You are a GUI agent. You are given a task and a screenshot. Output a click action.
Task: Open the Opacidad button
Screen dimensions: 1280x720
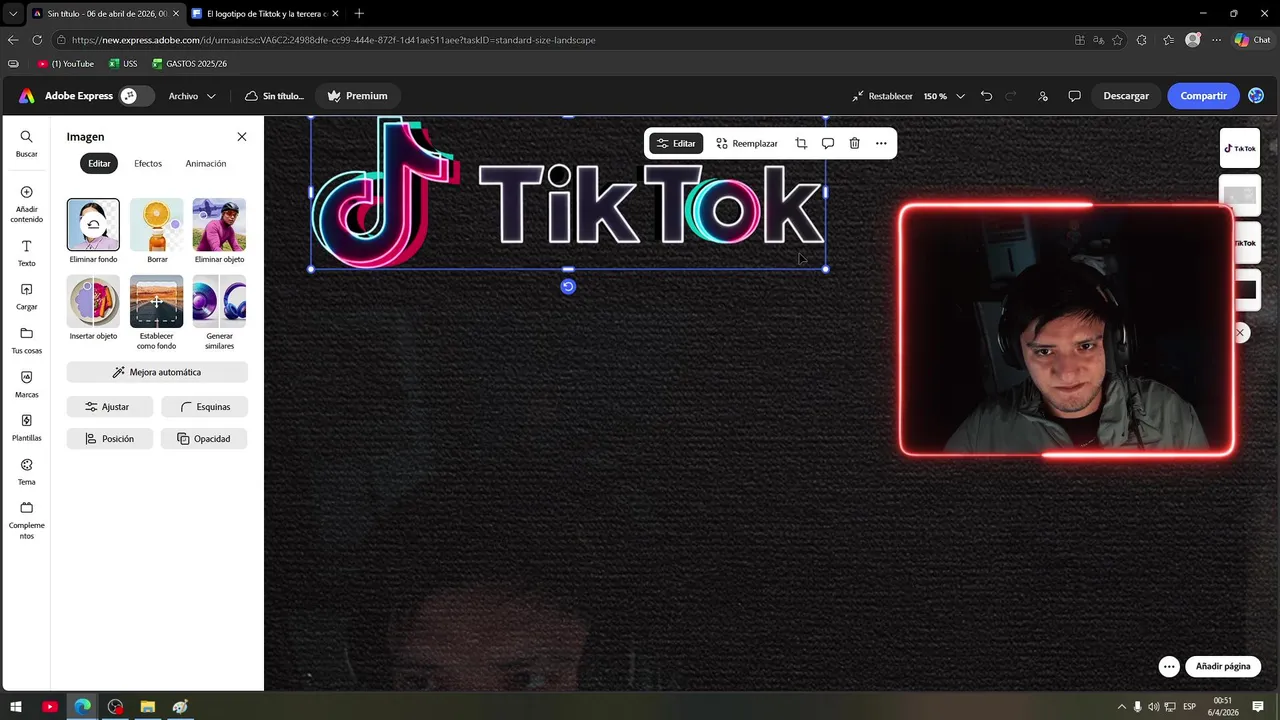pos(204,439)
